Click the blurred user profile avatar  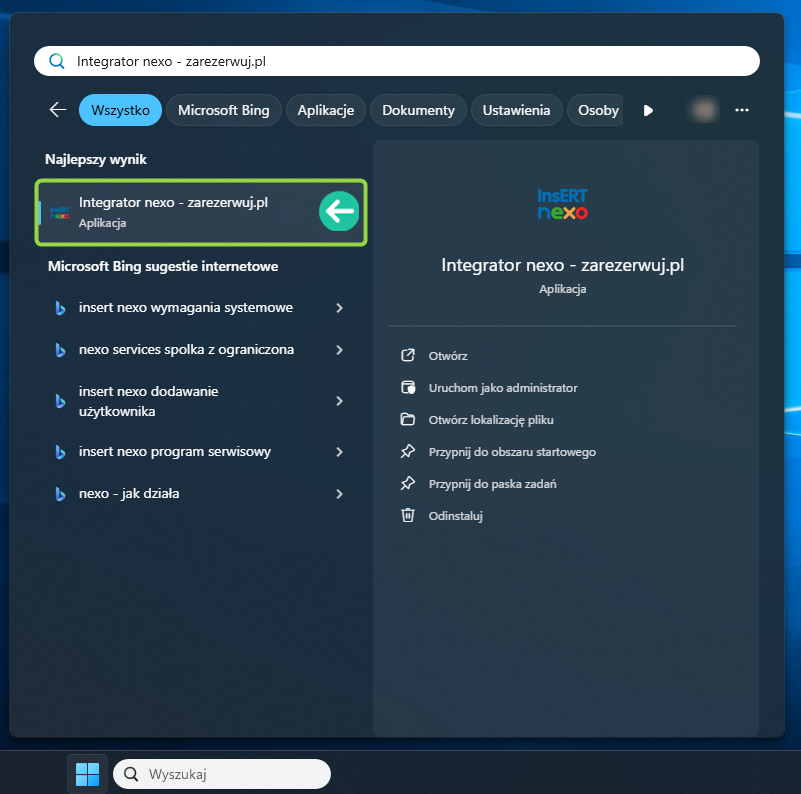(x=703, y=110)
